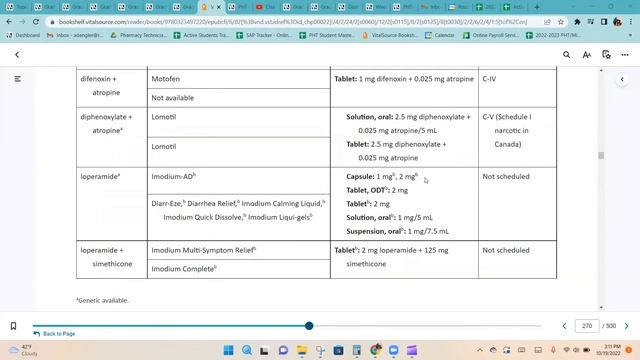Reload the page
This screenshot has height=360, width=640.
coord(36,22)
